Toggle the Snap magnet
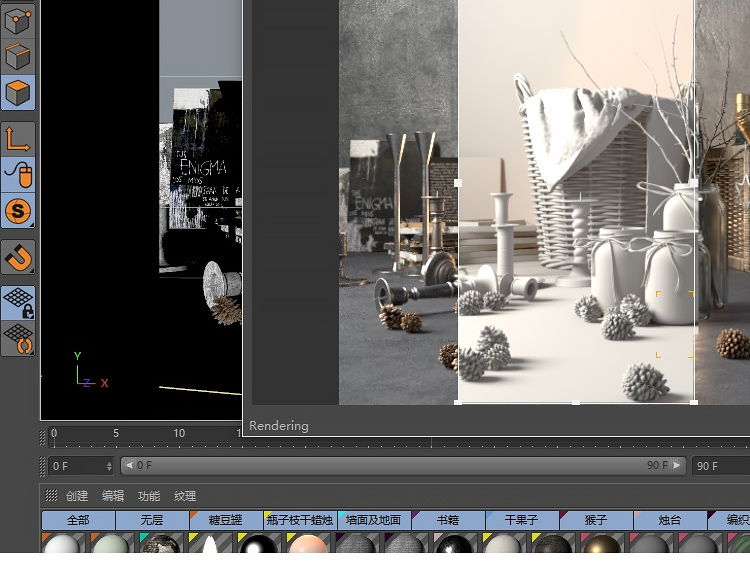This screenshot has height=574, width=750. click(x=18, y=257)
